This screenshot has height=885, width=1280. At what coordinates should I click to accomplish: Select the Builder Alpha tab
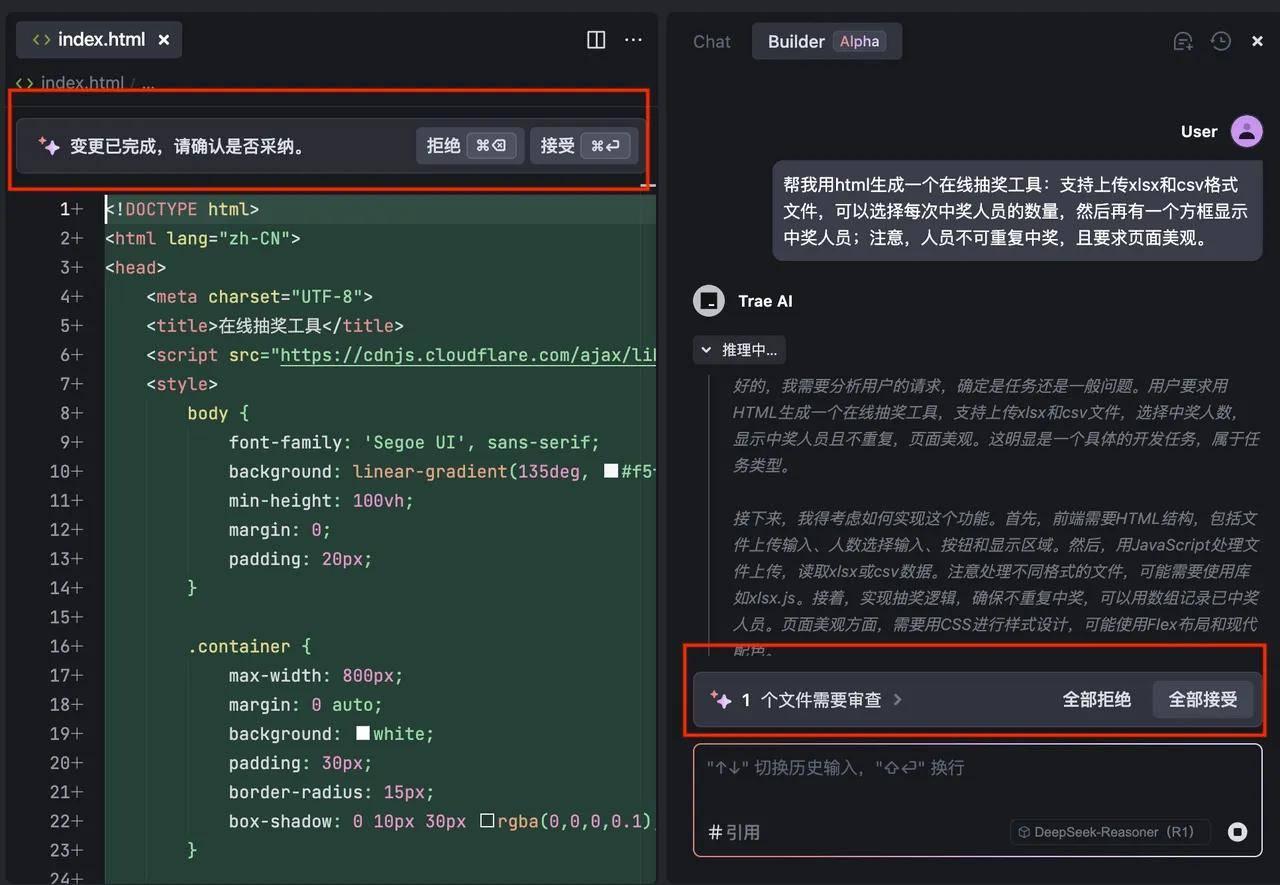point(826,41)
